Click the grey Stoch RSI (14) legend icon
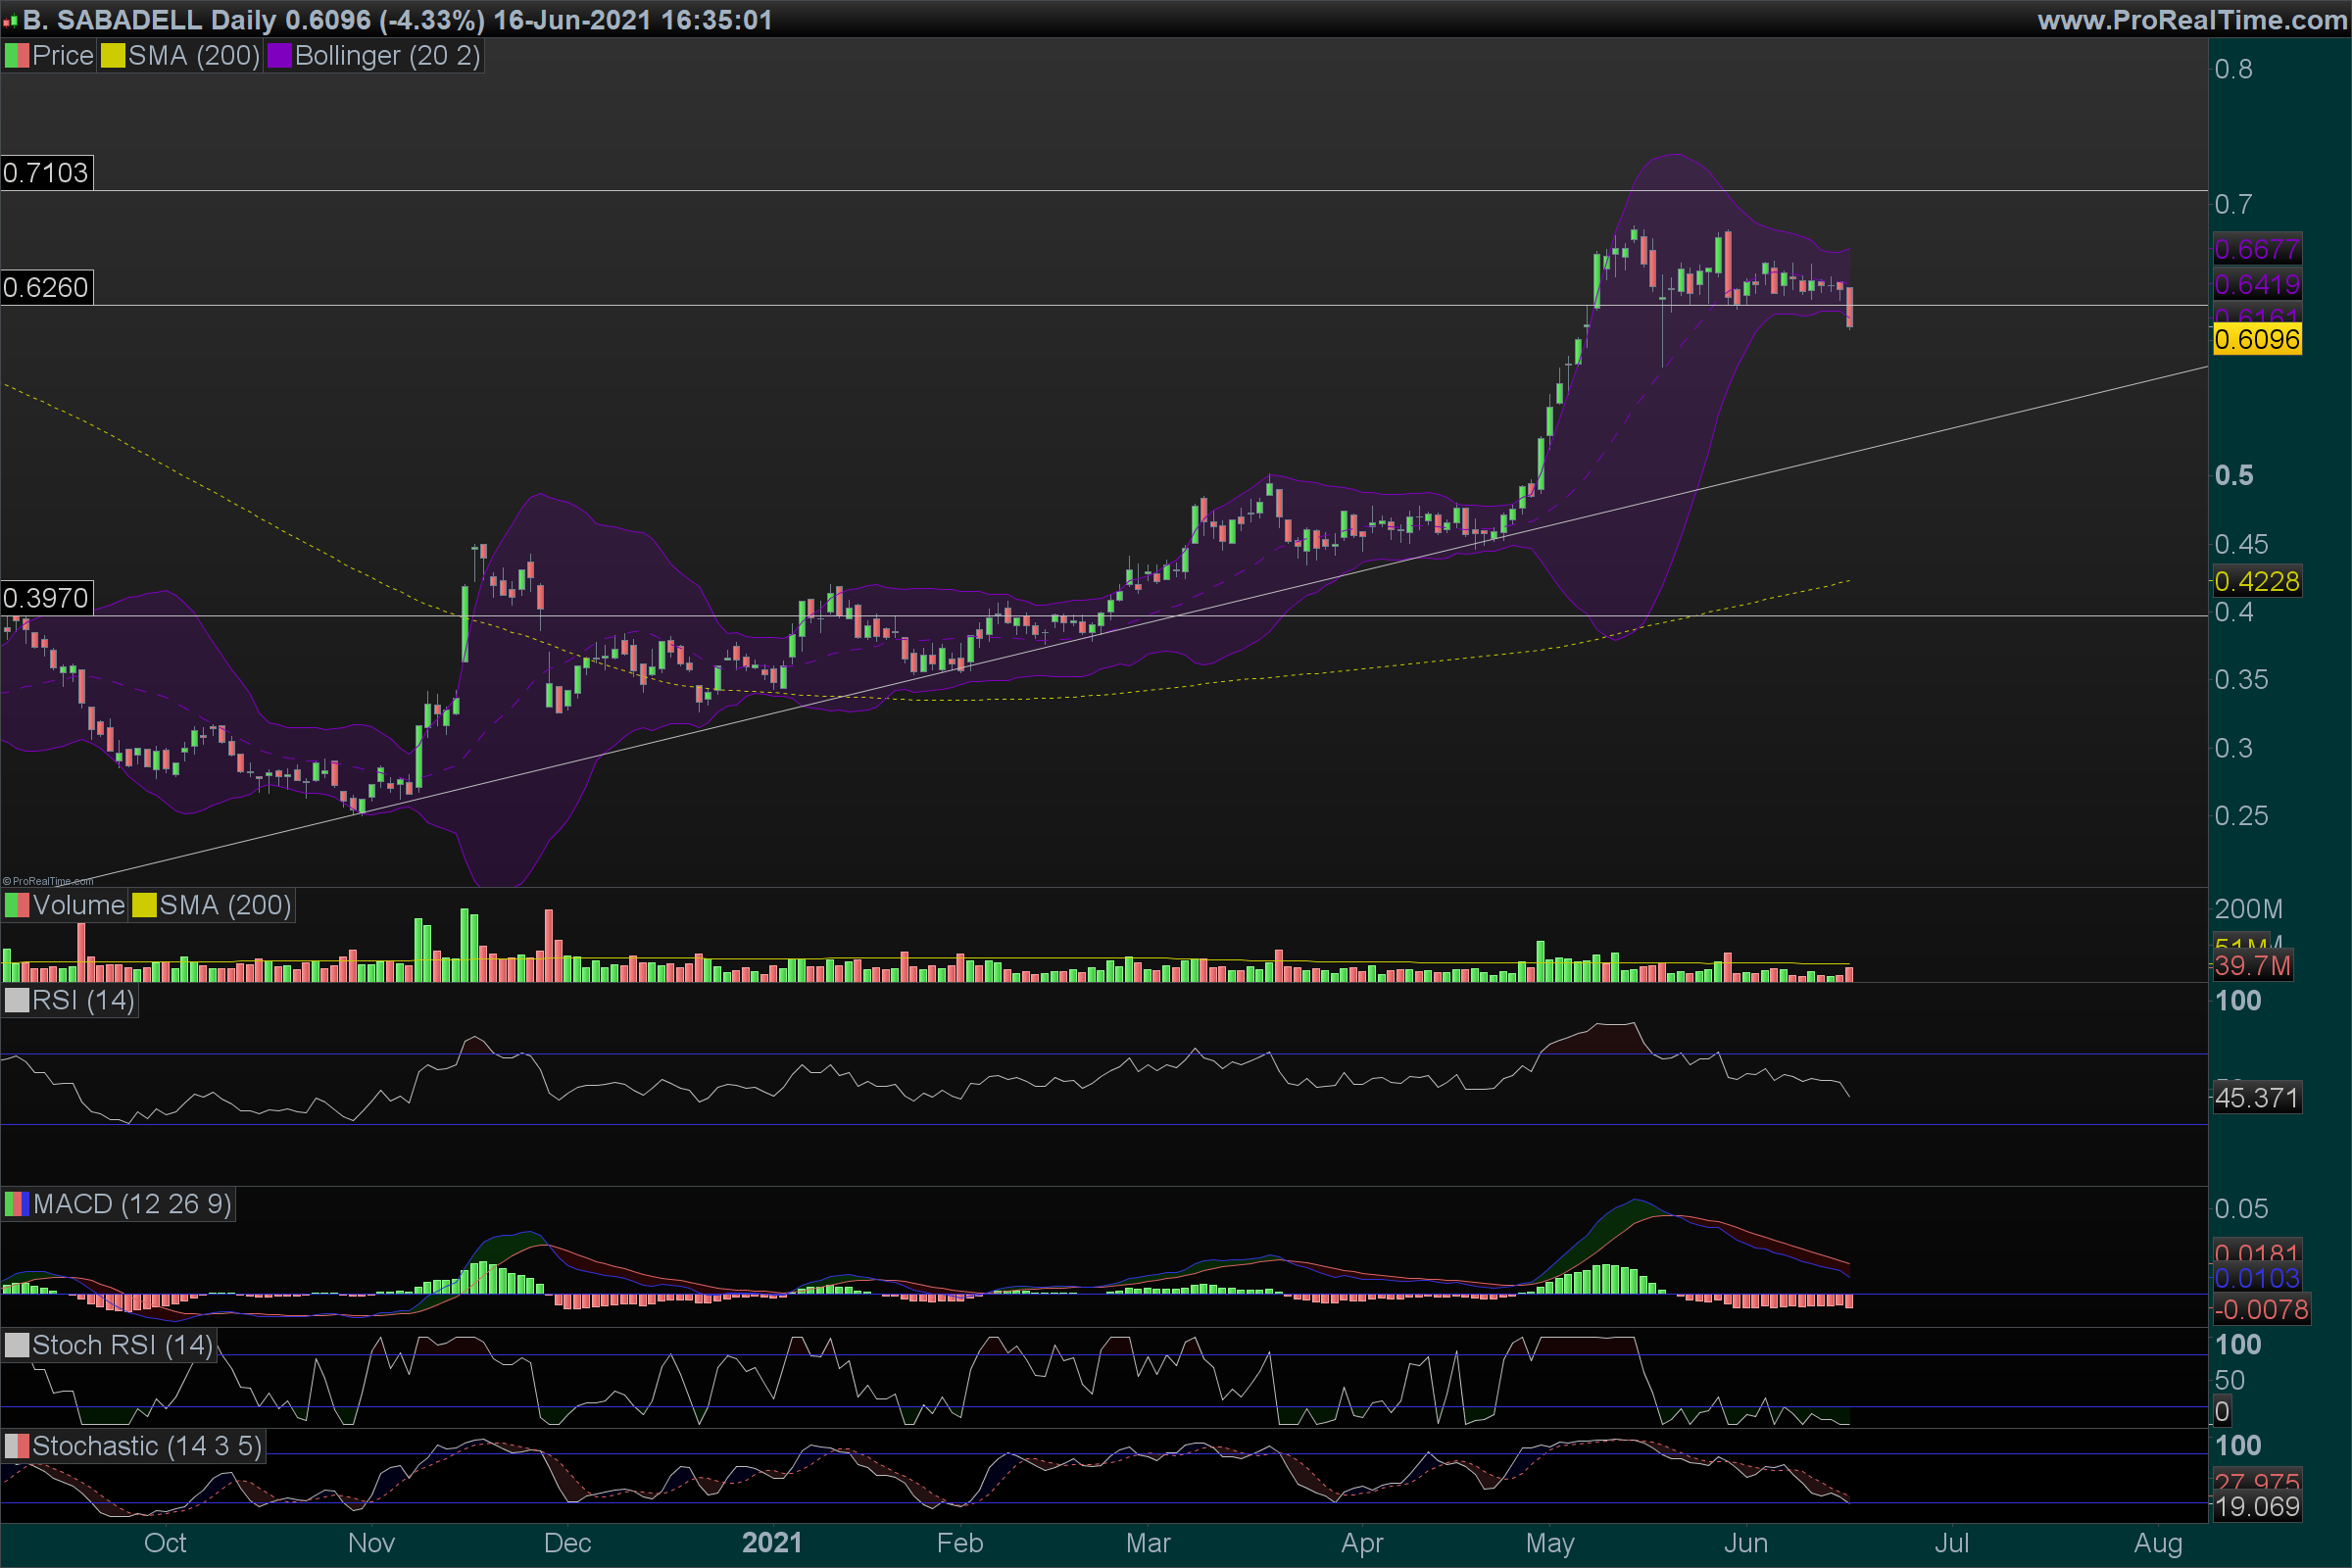This screenshot has width=2352, height=1568. click(17, 1345)
